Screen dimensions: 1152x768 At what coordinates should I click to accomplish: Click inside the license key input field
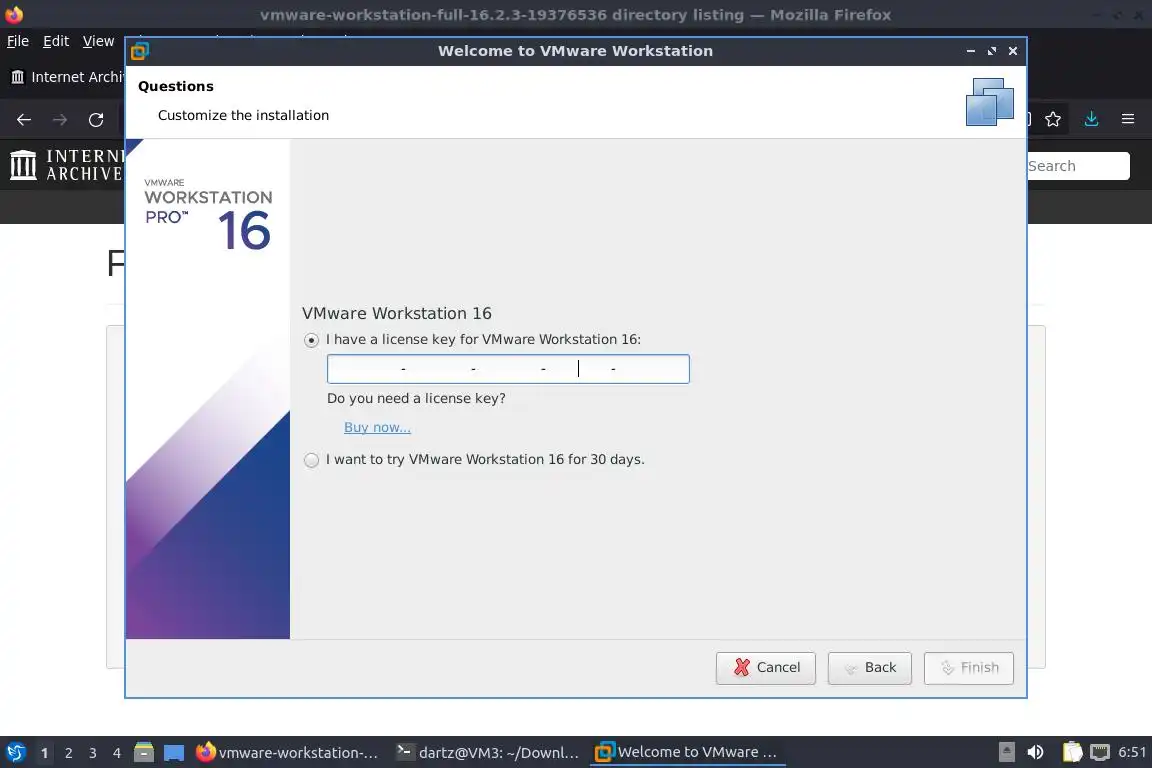coord(508,369)
